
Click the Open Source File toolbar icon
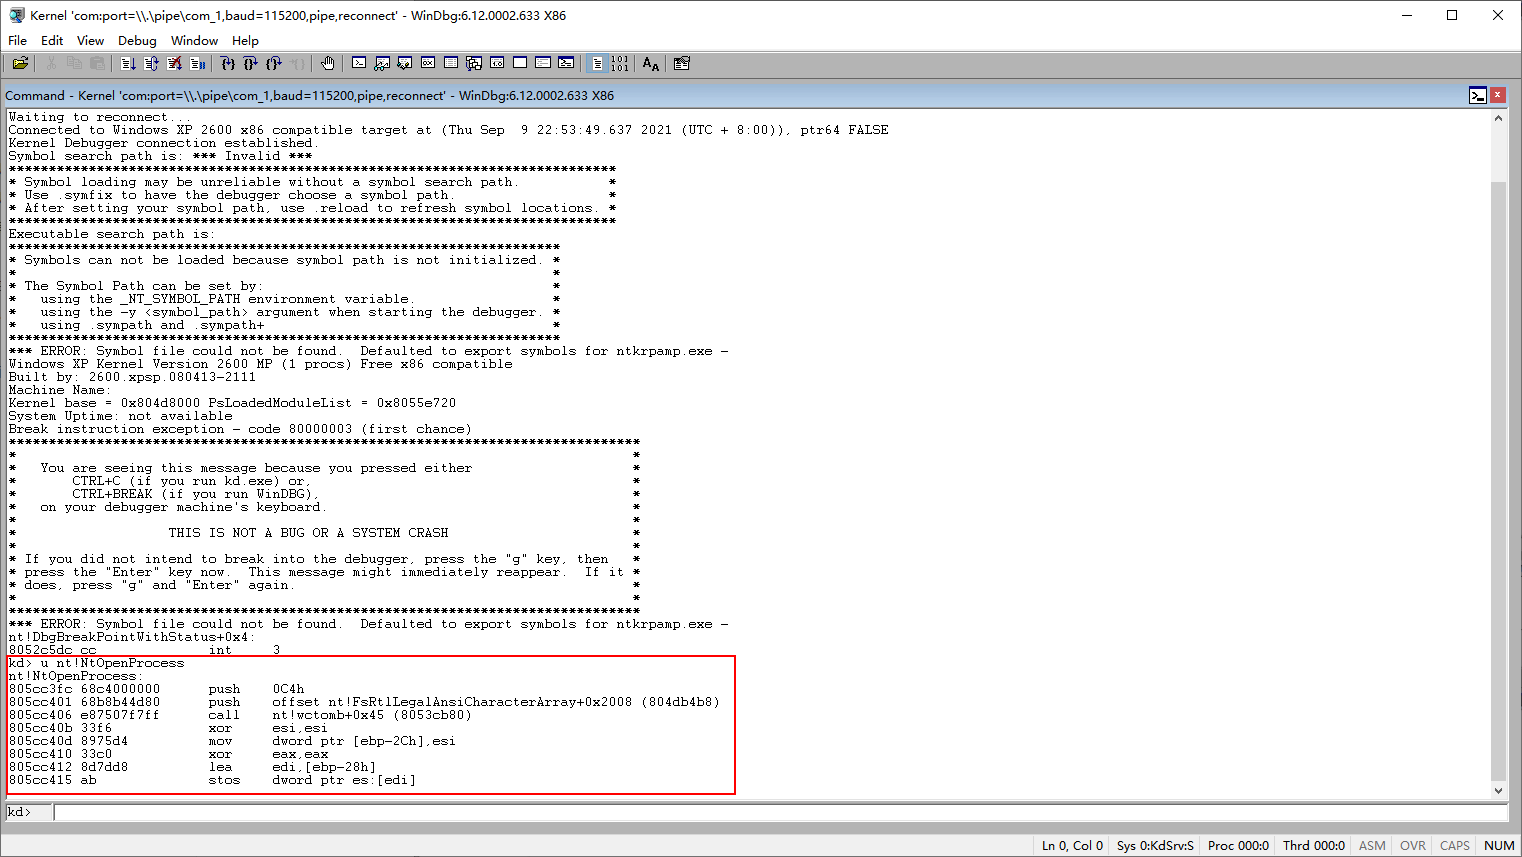tap(20, 63)
